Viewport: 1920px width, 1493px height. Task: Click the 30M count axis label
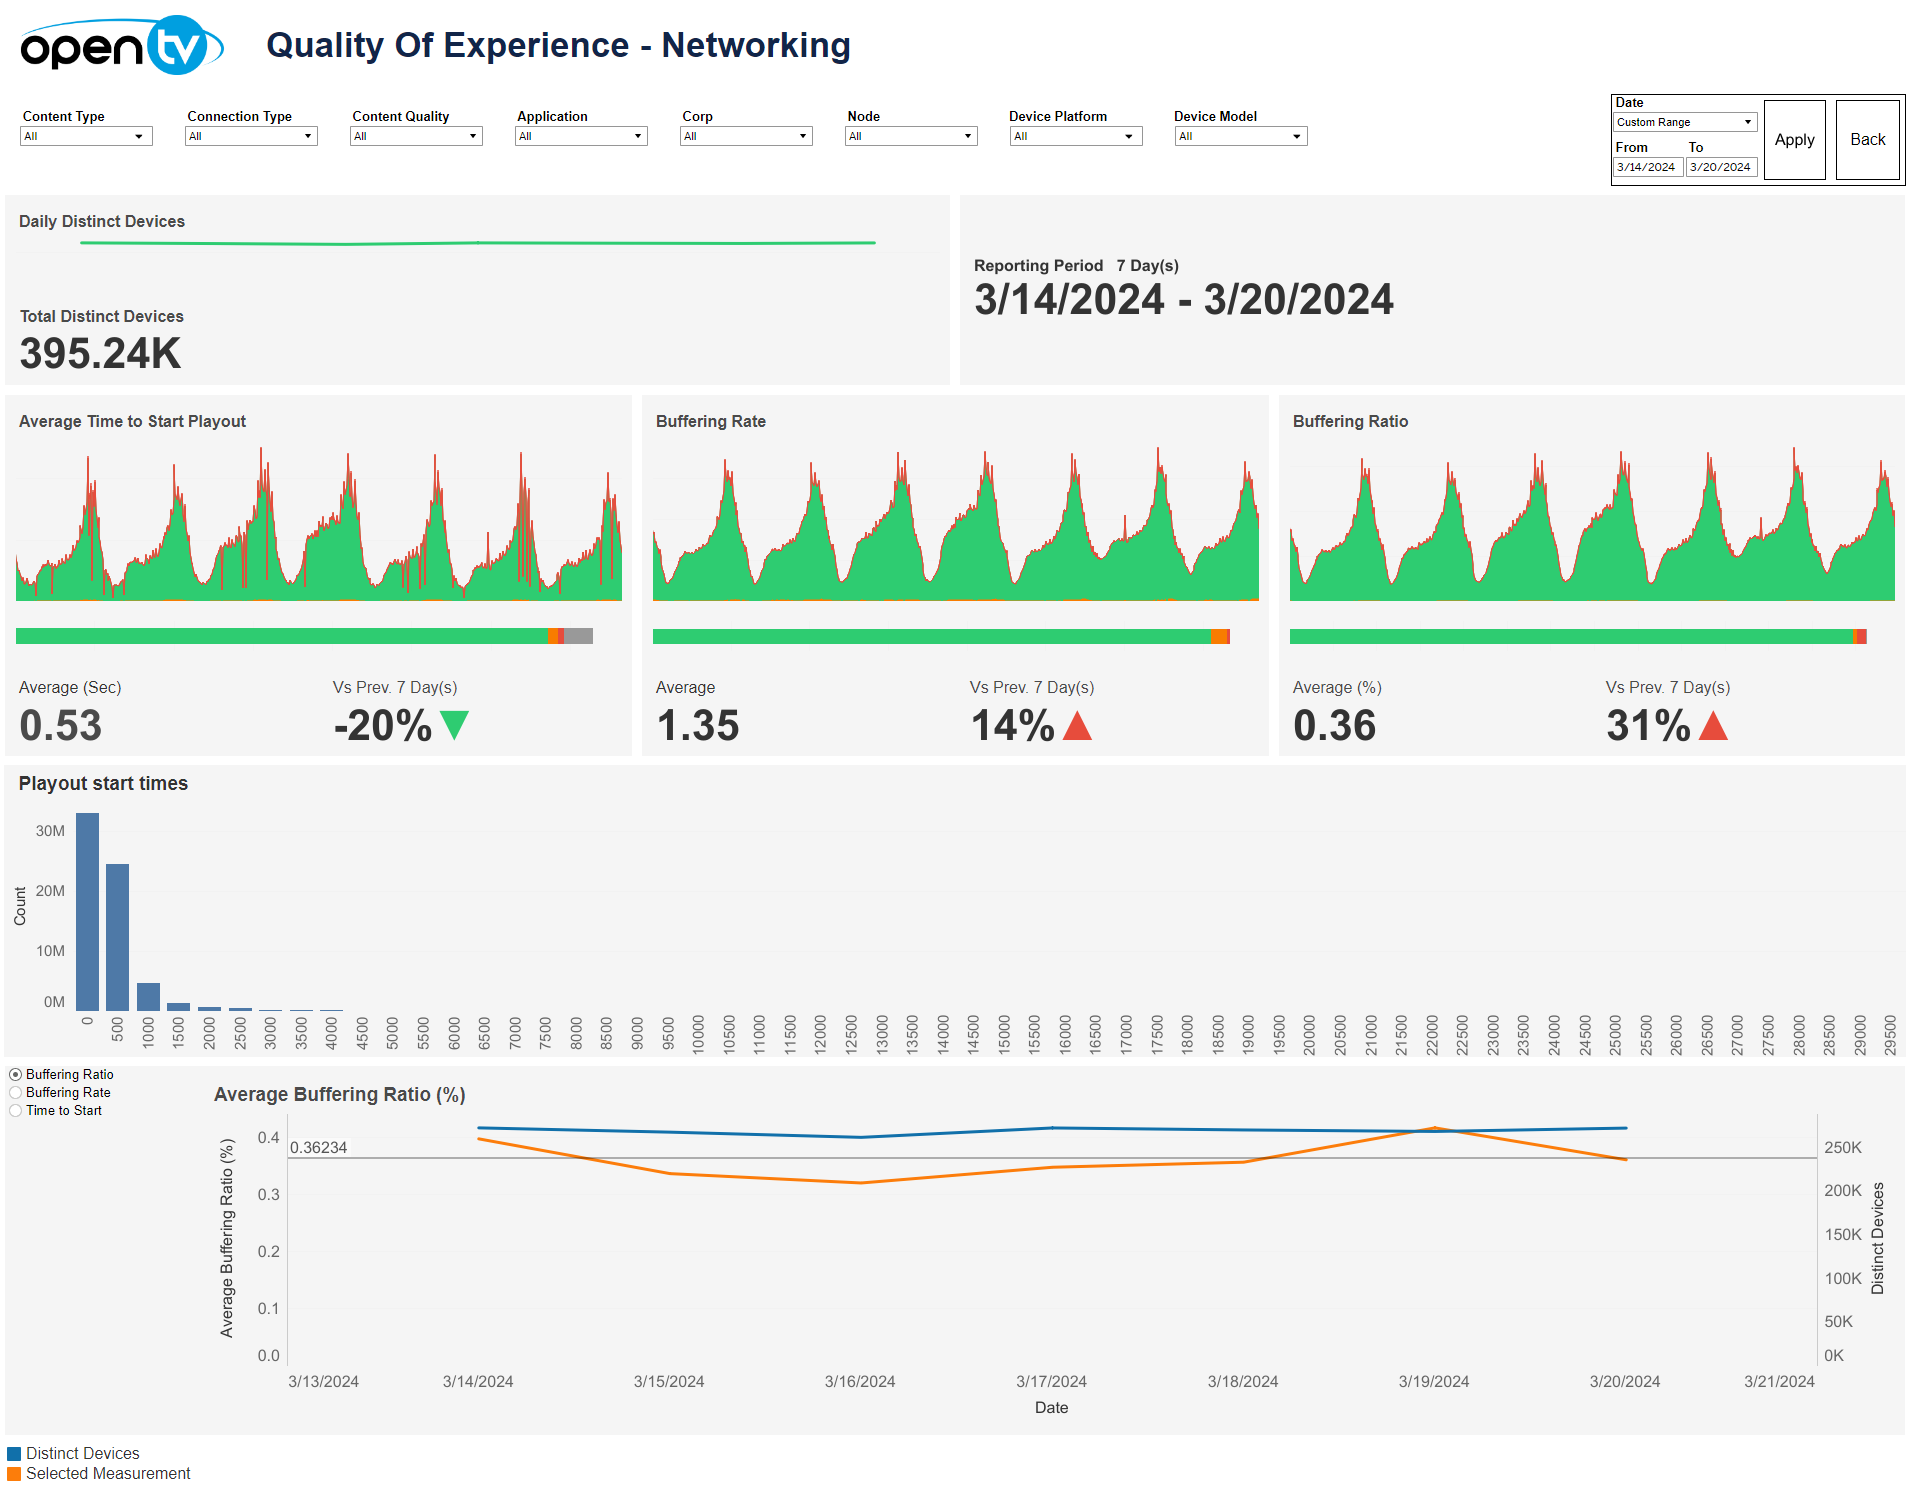point(50,832)
